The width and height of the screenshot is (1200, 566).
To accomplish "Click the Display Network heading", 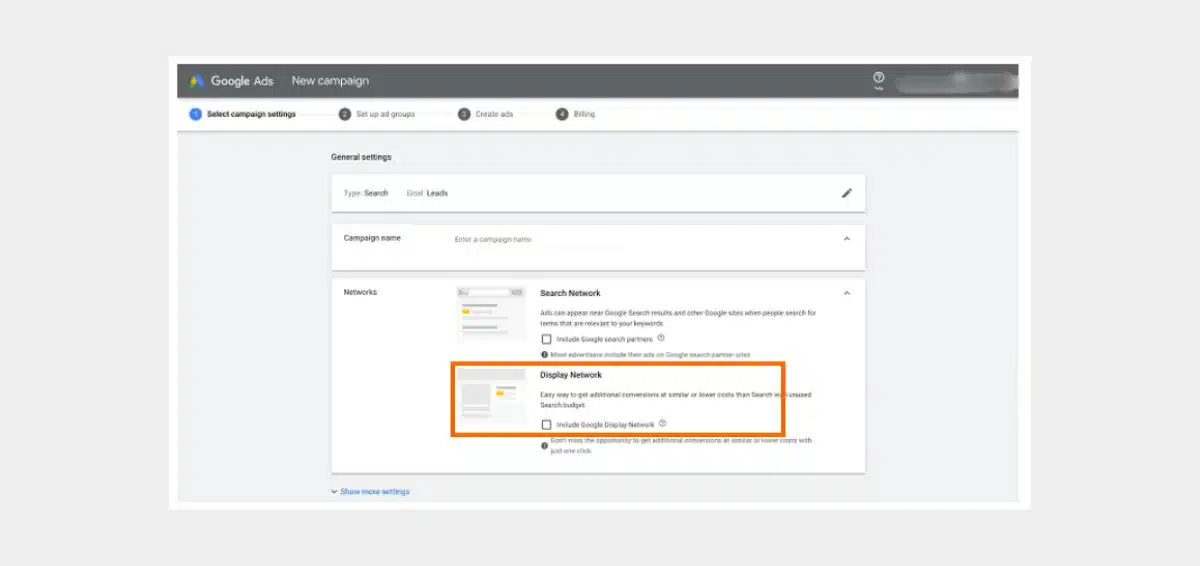I will tap(571, 375).
